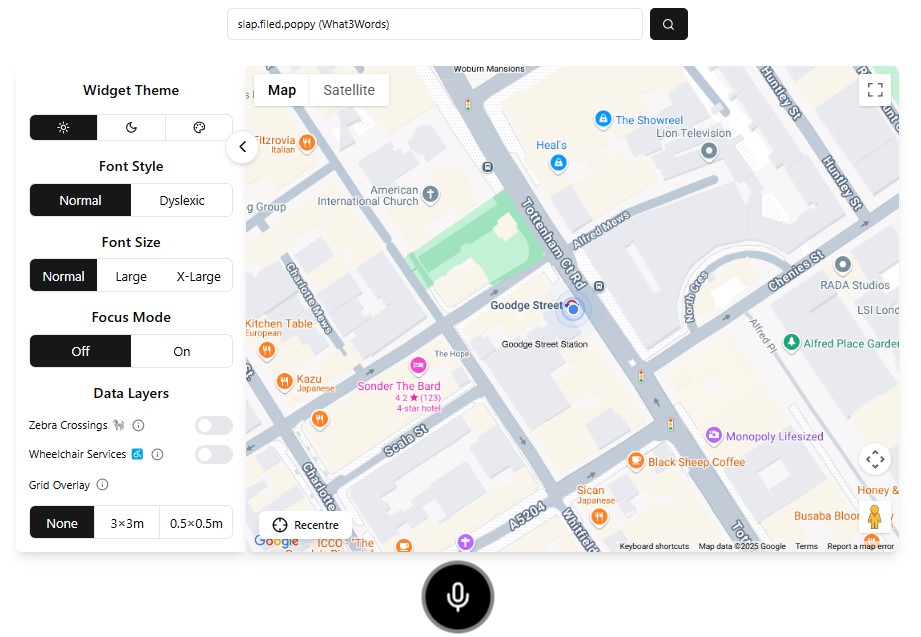
Task: Choose the custom palette theme icon
Action: coord(198,128)
